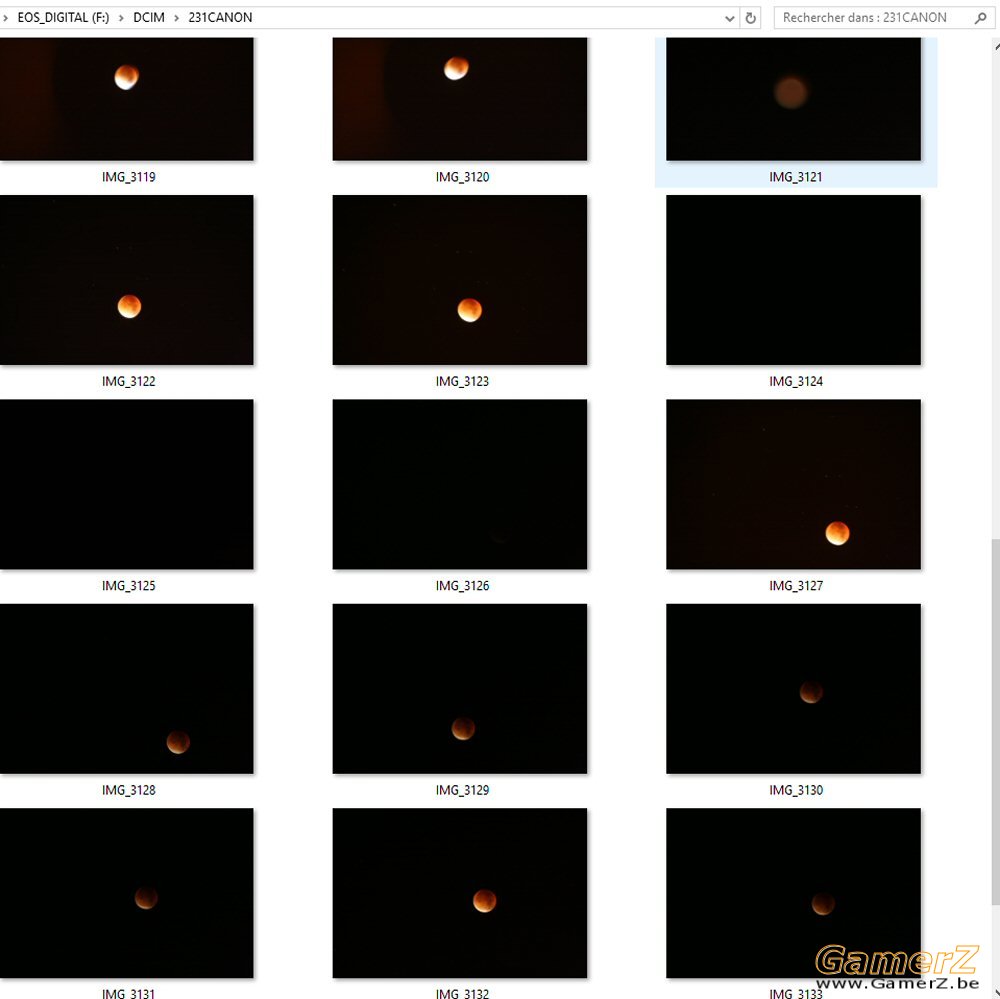
Task: Expand chevron after EOS_DIGITAL (F:)
Action: [x=121, y=18]
